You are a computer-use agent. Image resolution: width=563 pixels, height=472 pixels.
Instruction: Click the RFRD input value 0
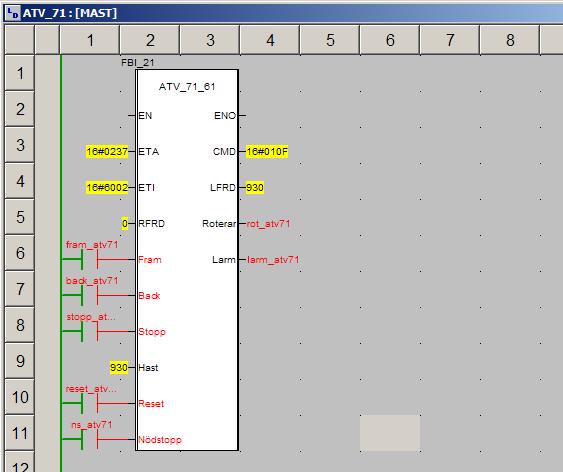(125, 224)
